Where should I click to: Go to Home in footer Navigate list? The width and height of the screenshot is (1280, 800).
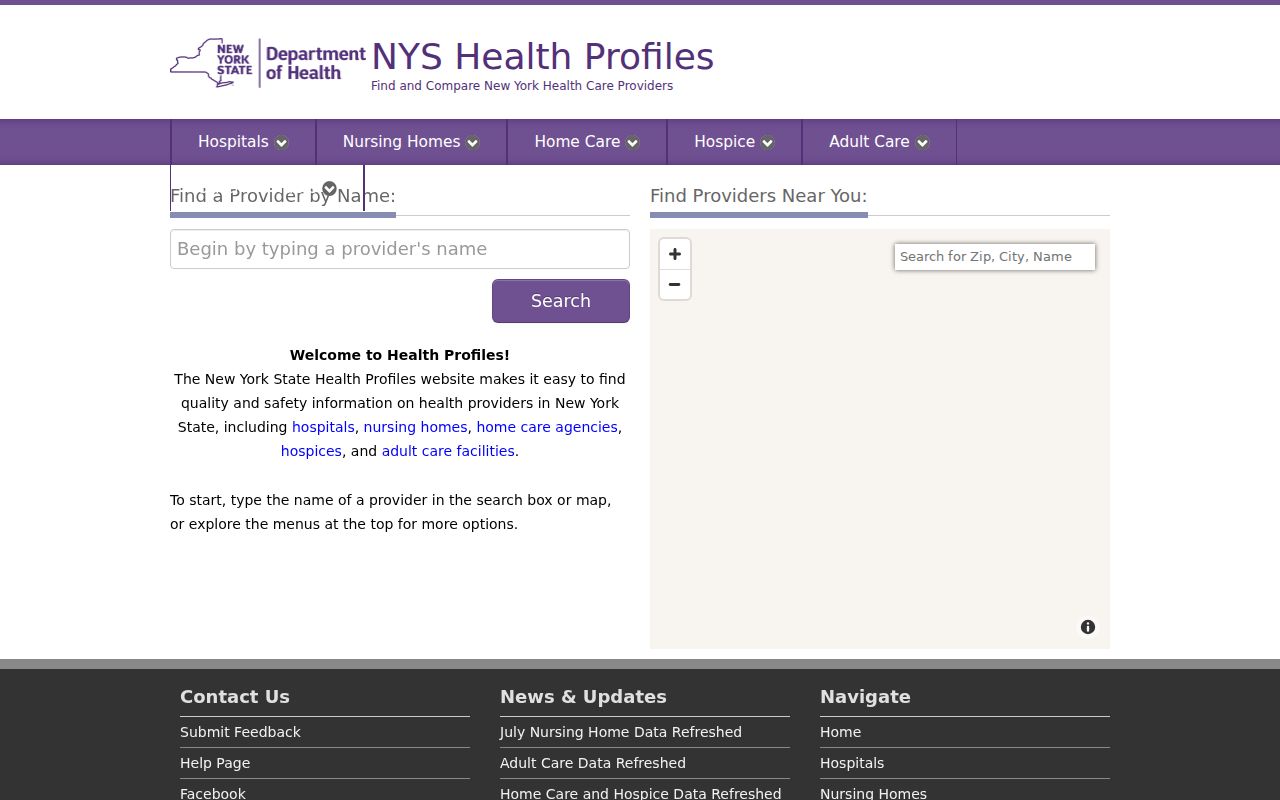coord(840,732)
